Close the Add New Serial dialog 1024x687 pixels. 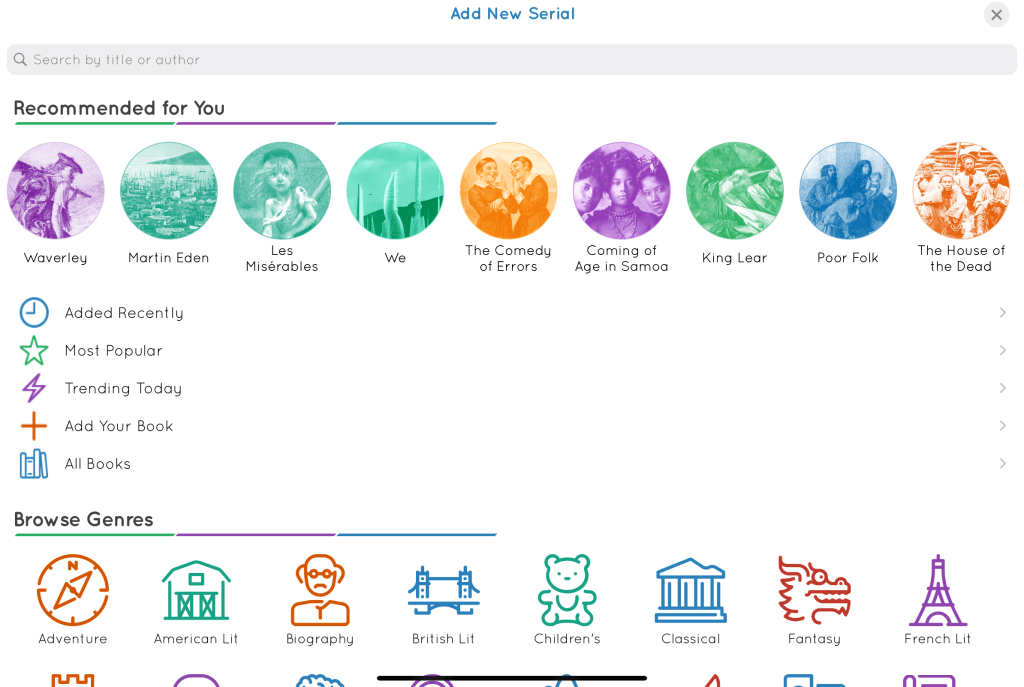(996, 15)
